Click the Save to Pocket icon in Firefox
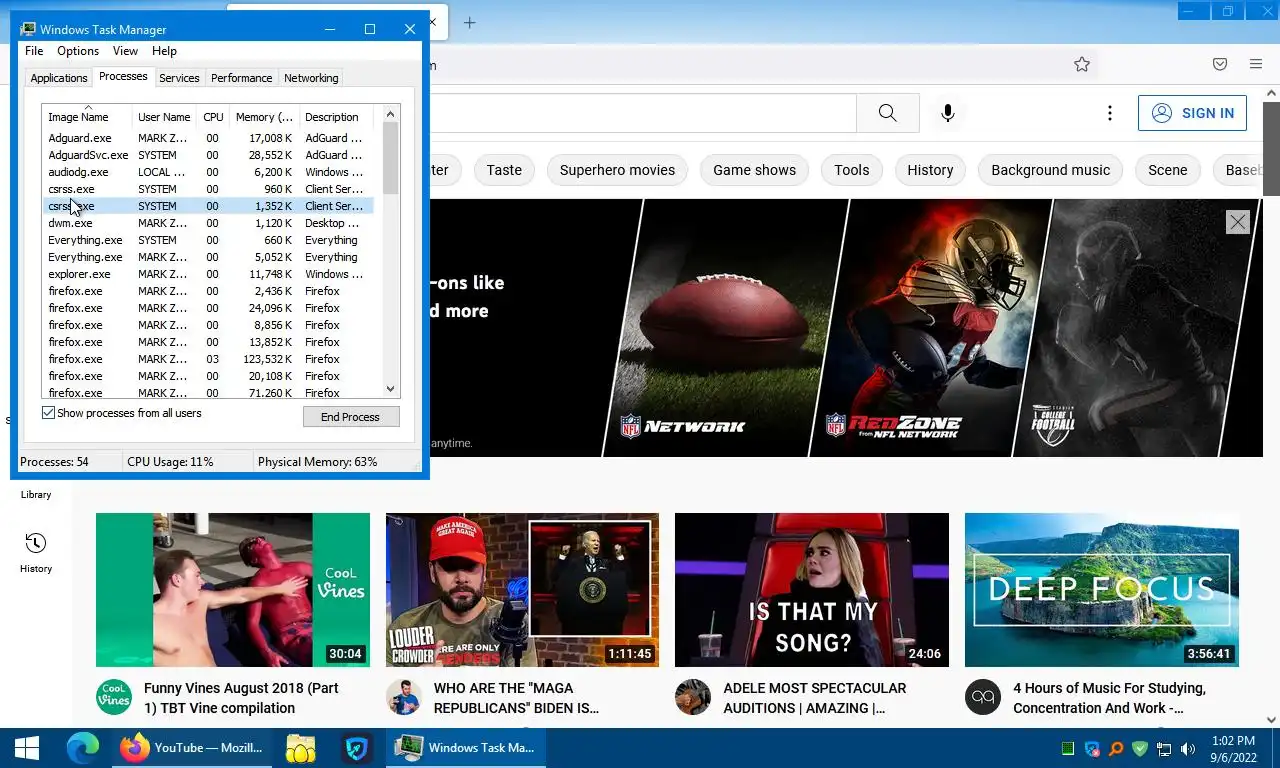The image size is (1280, 768). click(1220, 64)
